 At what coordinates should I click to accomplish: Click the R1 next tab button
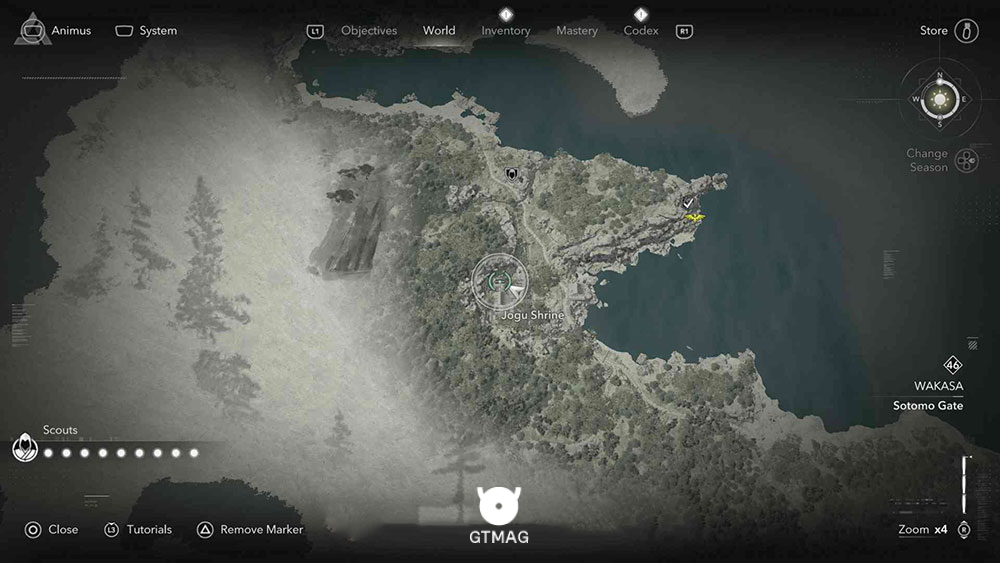(684, 31)
